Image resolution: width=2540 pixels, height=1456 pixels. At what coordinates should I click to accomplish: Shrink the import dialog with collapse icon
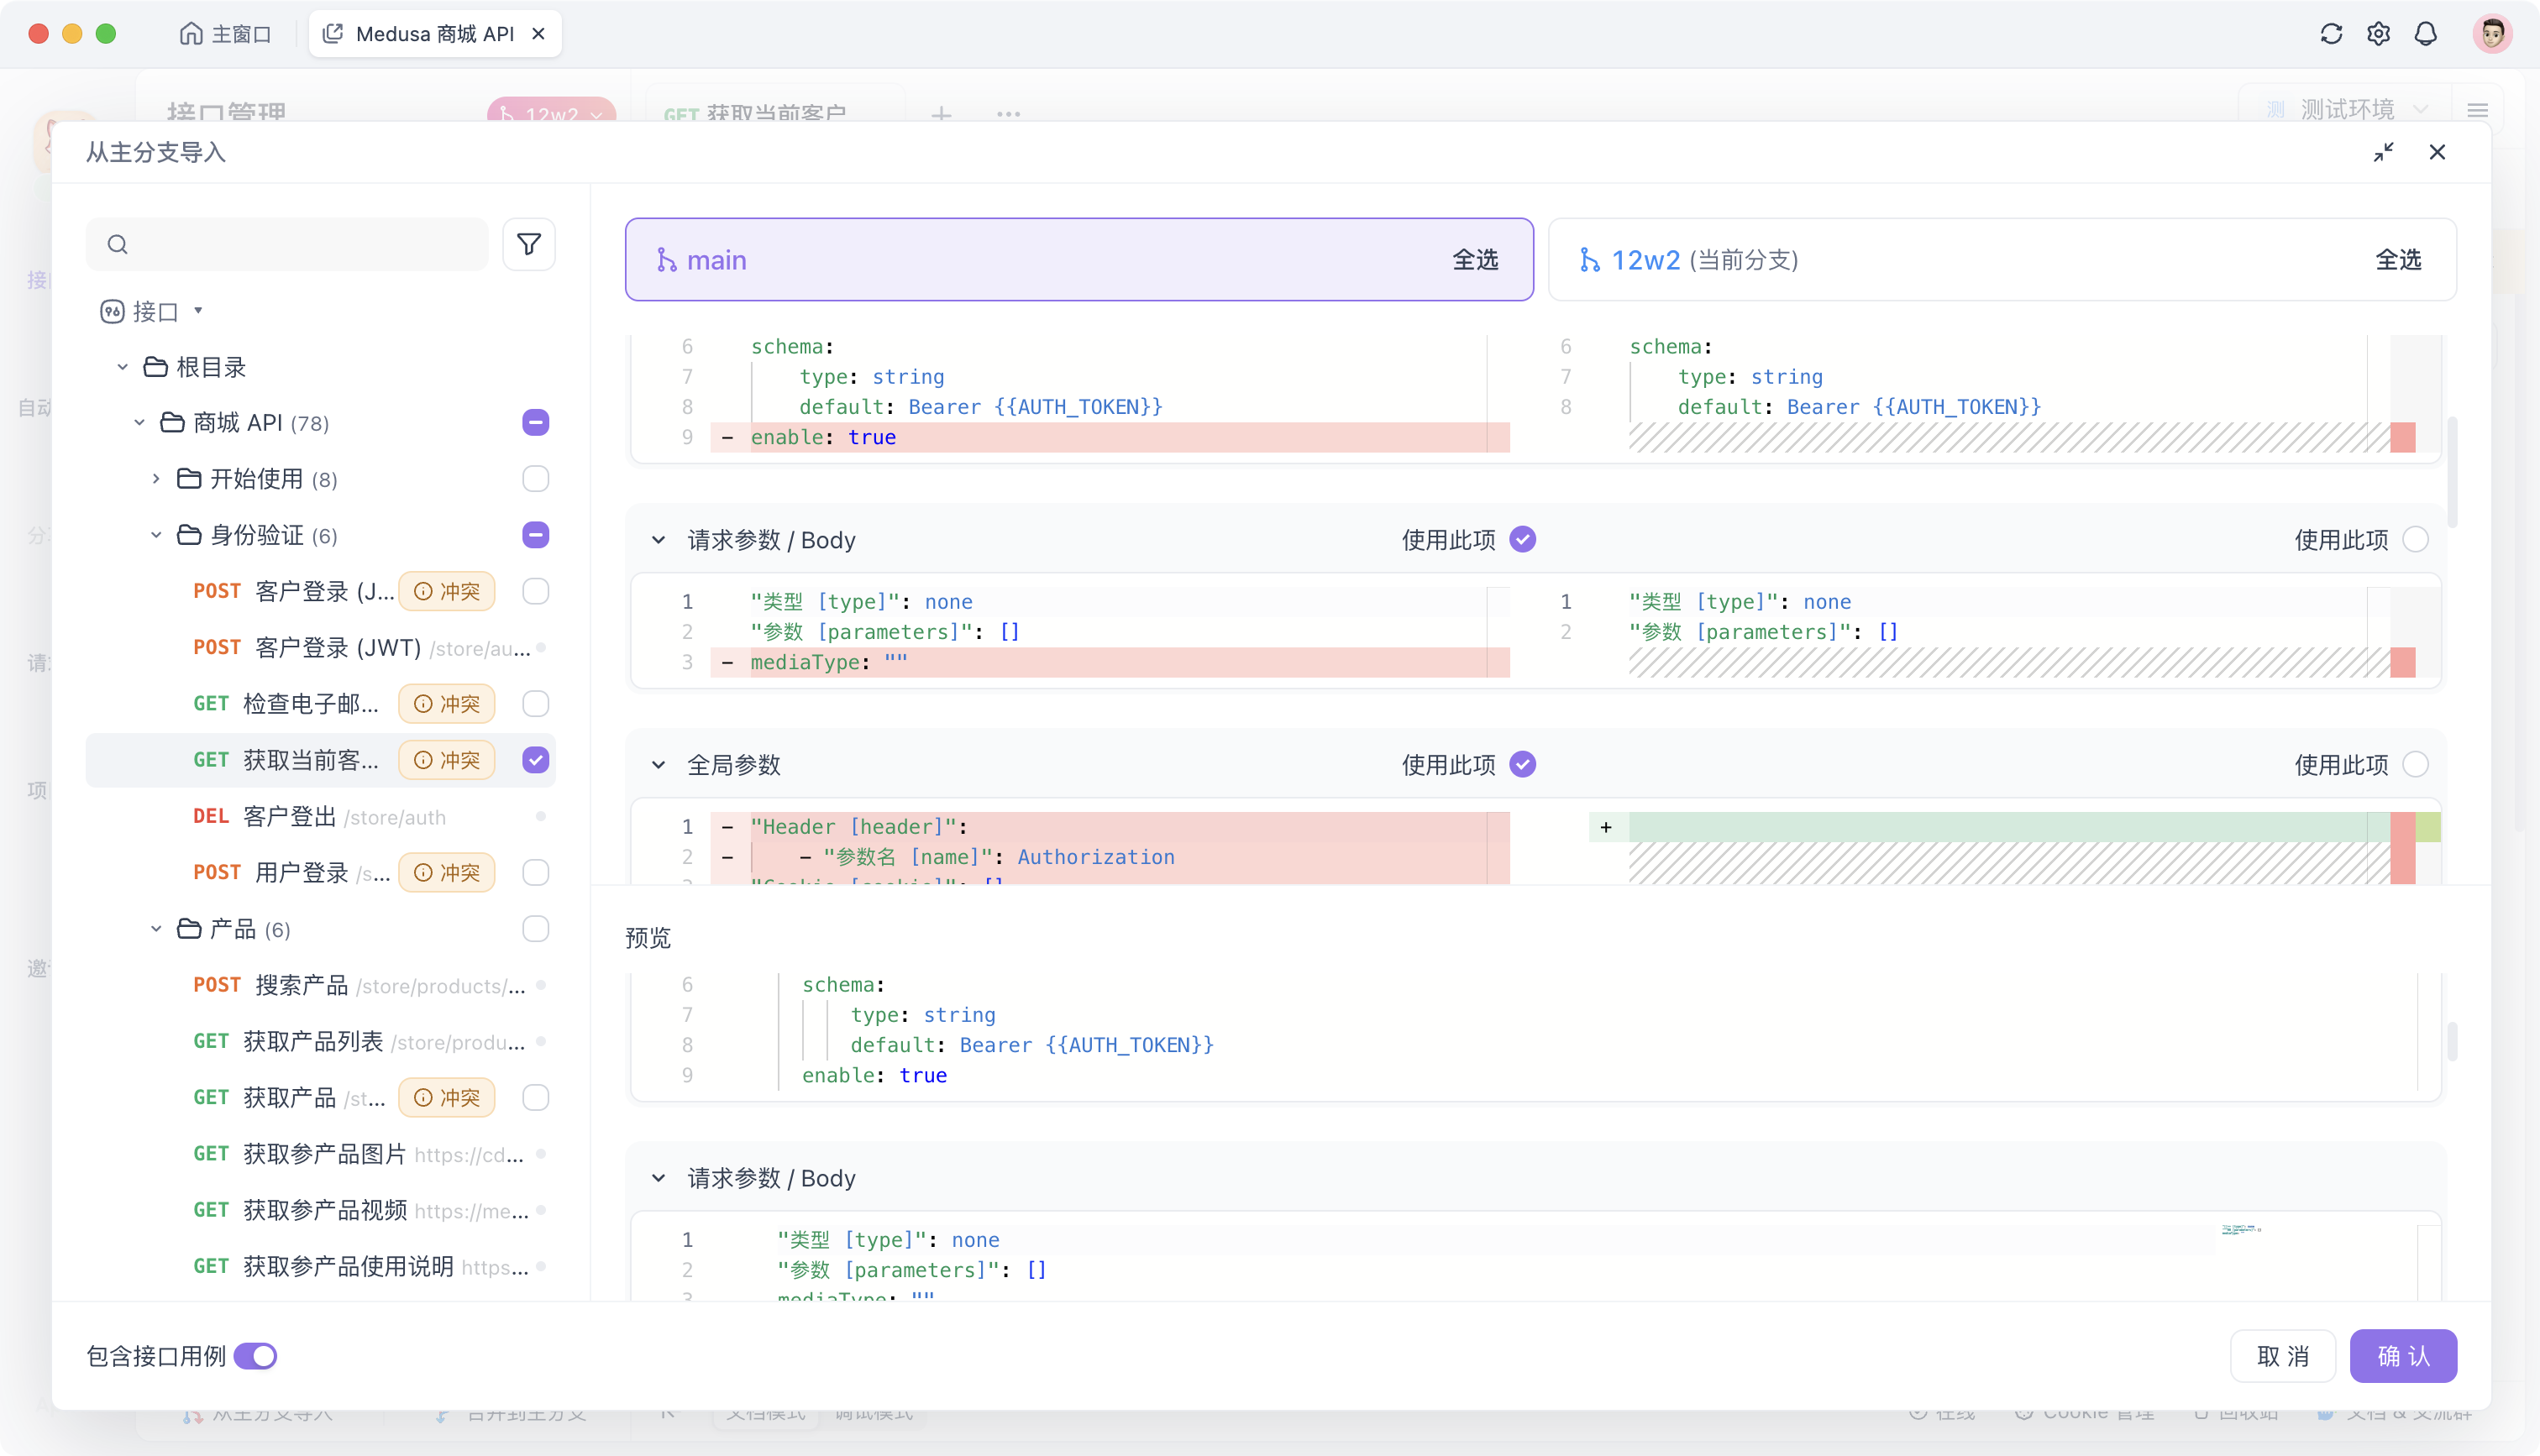click(2384, 152)
